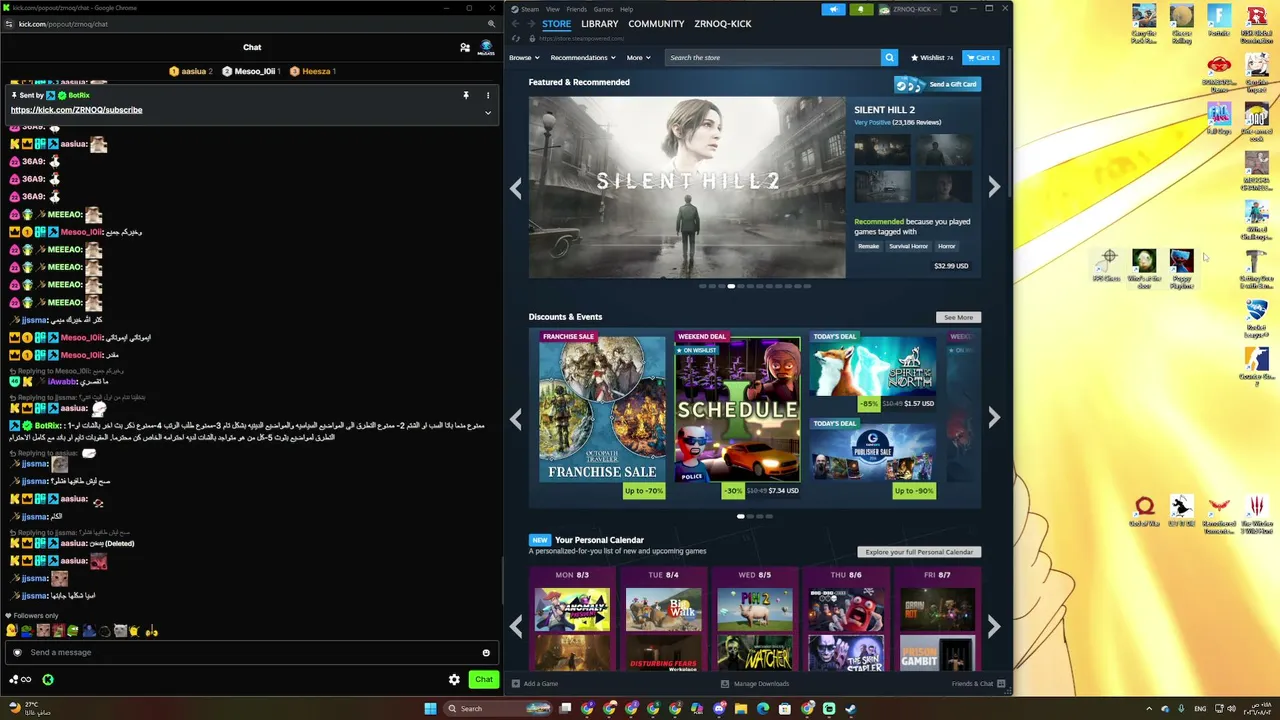Open Explore your full Personal Calendar
Screen dimensions: 1280x720
tap(919, 552)
